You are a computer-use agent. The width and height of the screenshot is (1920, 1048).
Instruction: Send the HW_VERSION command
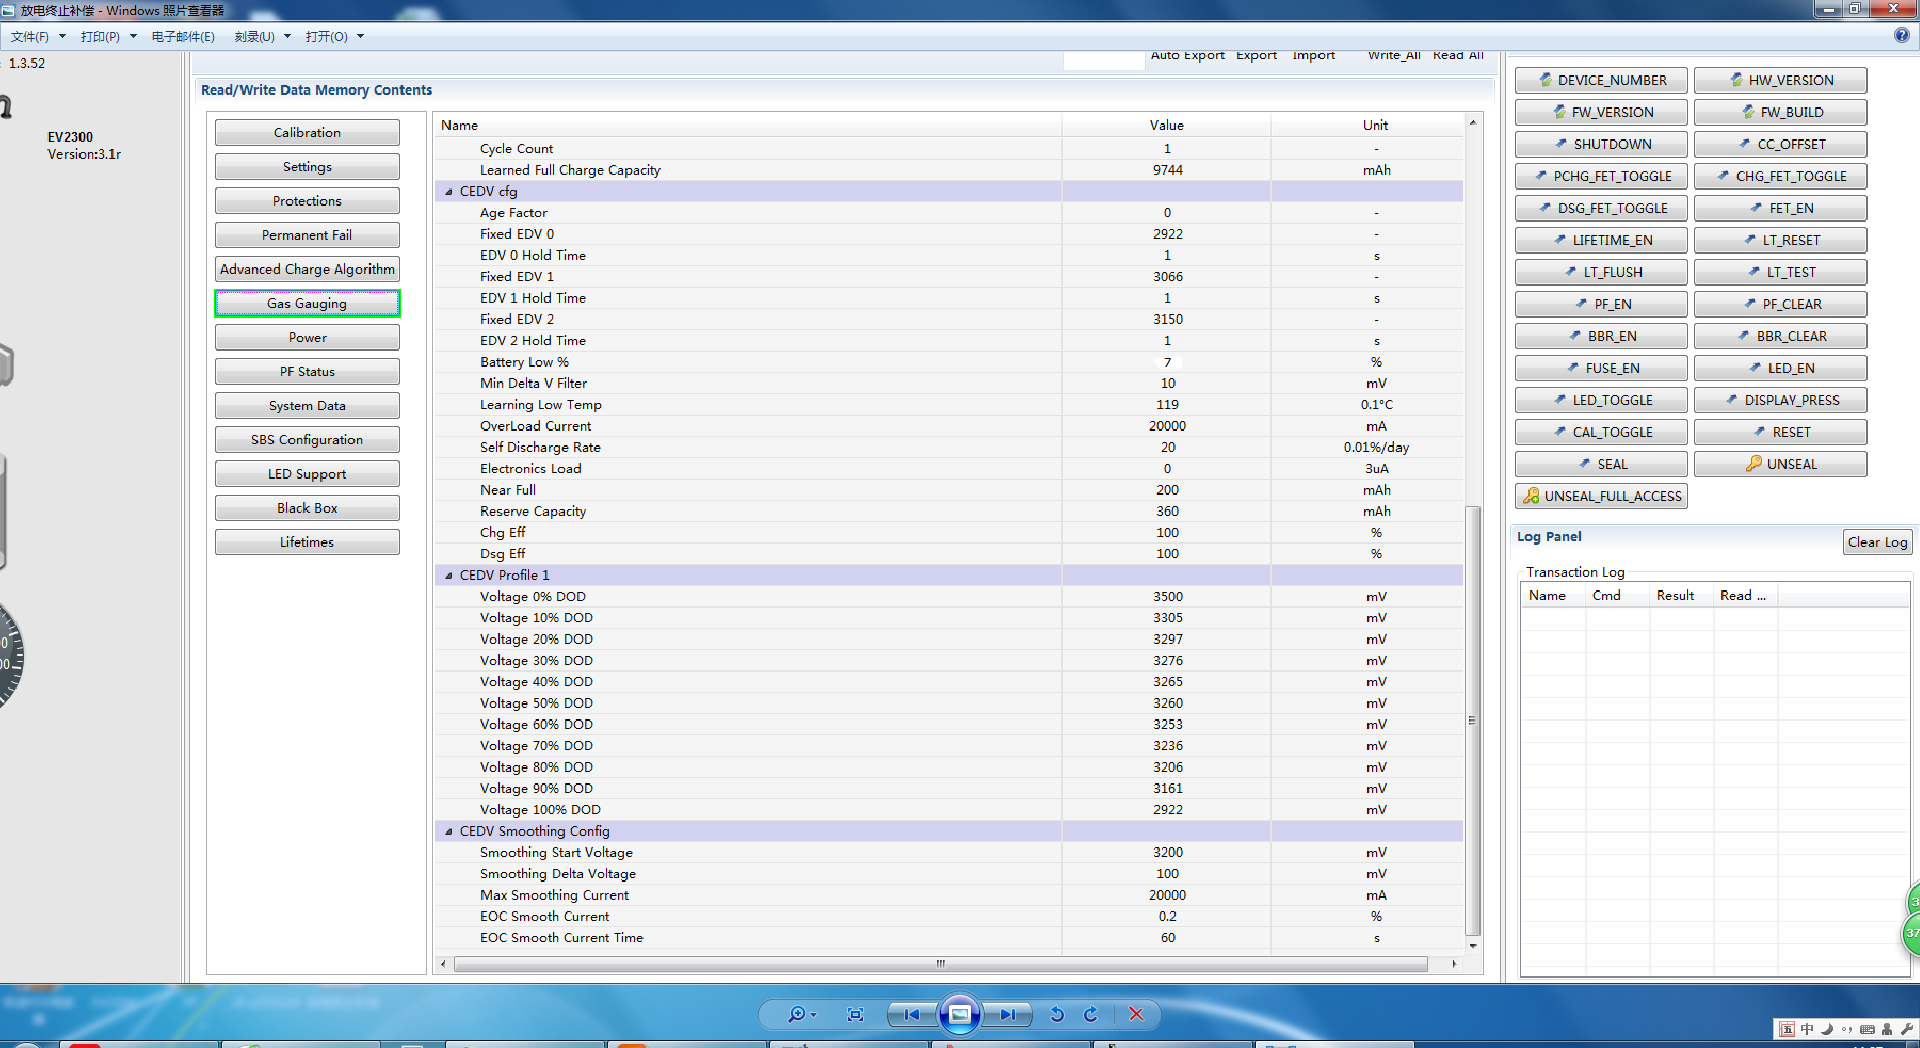(x=1780, y=80)
